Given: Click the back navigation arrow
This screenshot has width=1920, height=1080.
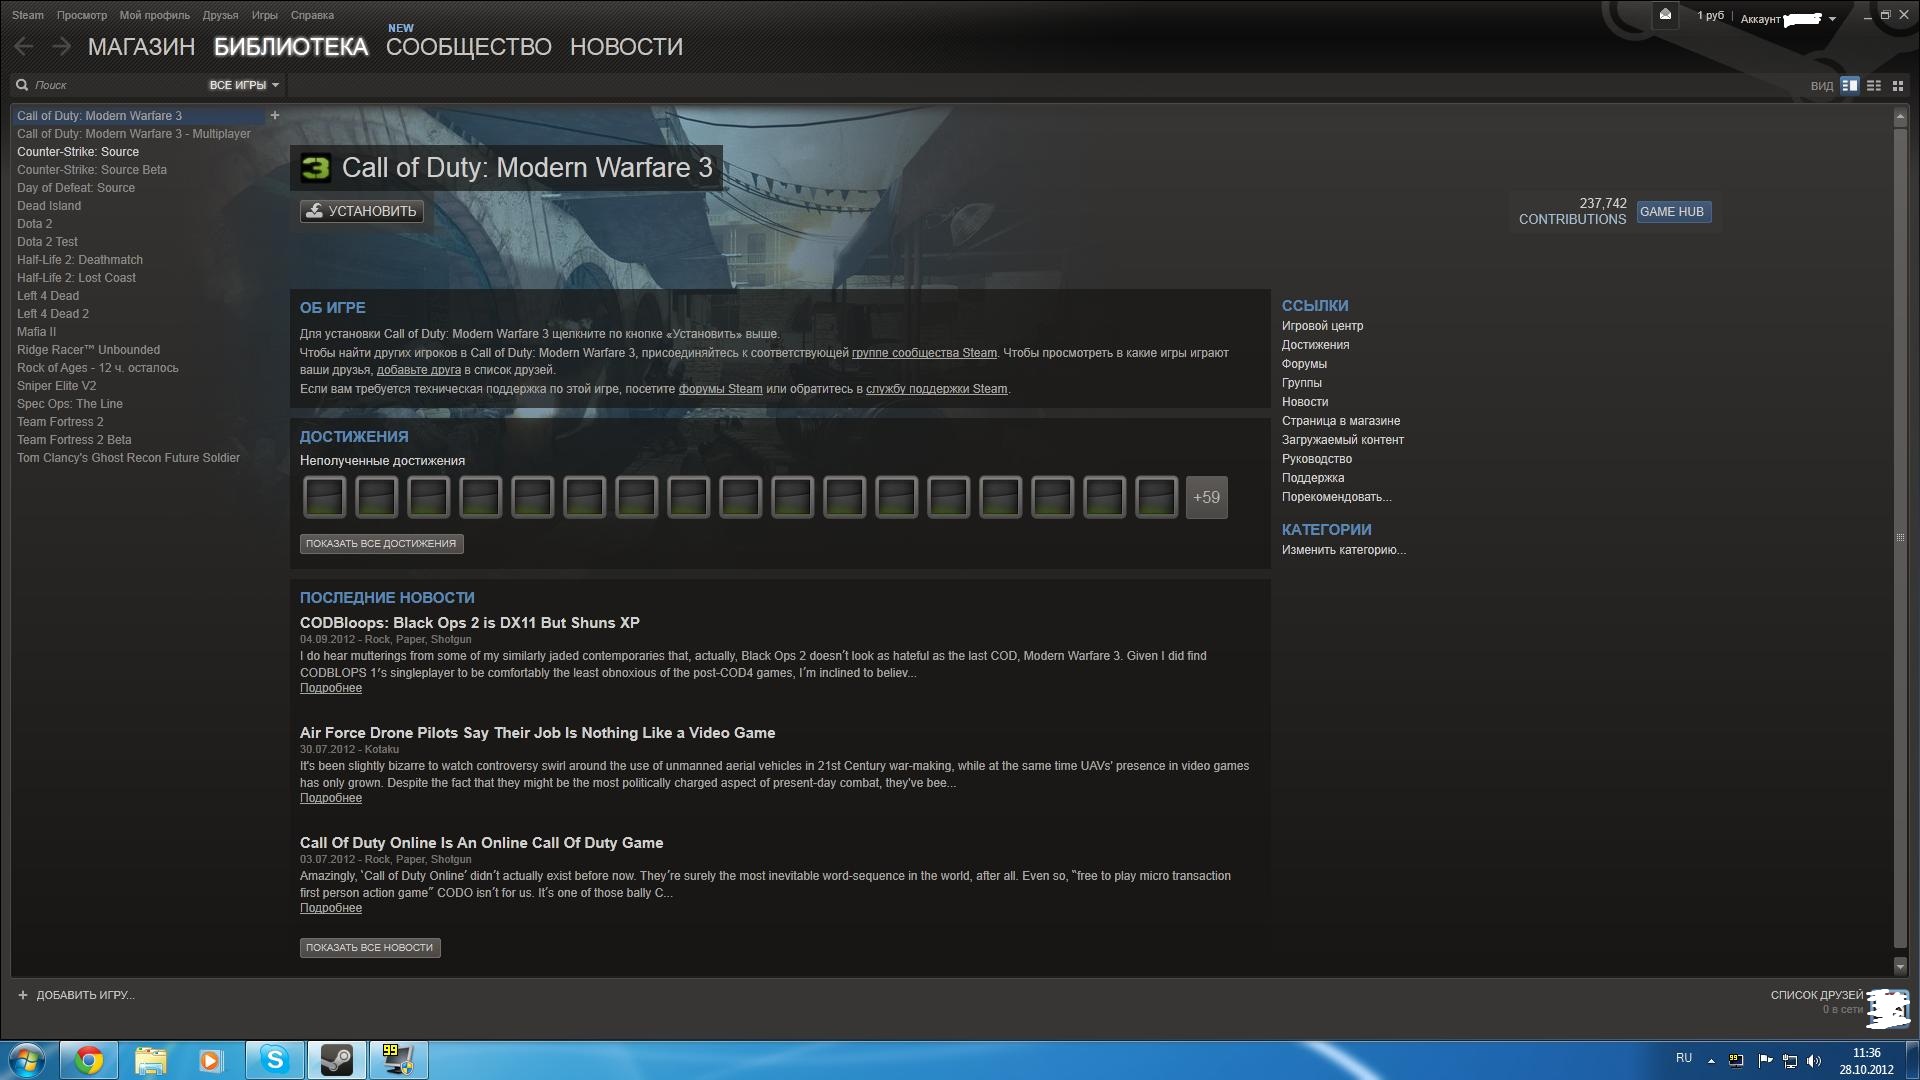Looking at the screenshot, I should (24, 47).
